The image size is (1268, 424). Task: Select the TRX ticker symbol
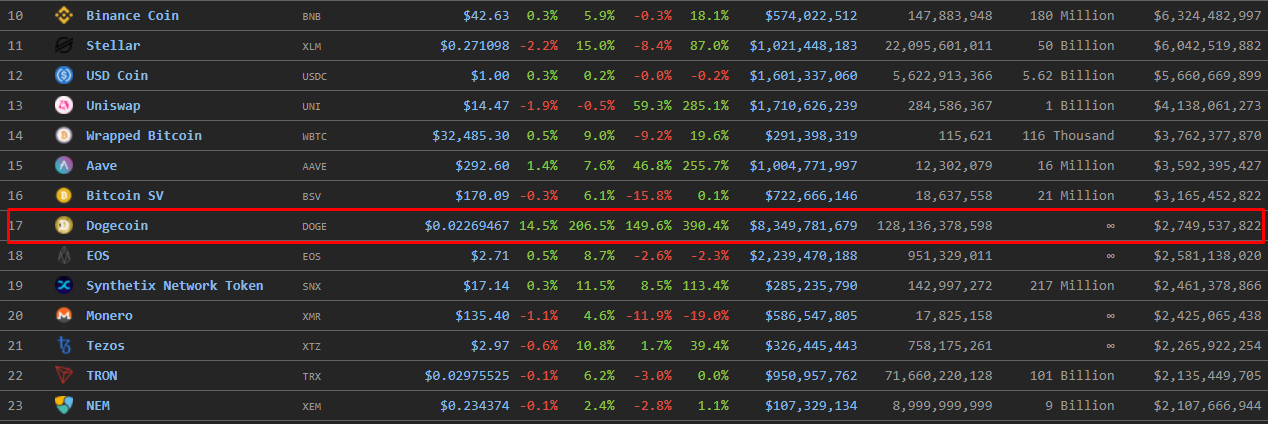tap(311, 377)
